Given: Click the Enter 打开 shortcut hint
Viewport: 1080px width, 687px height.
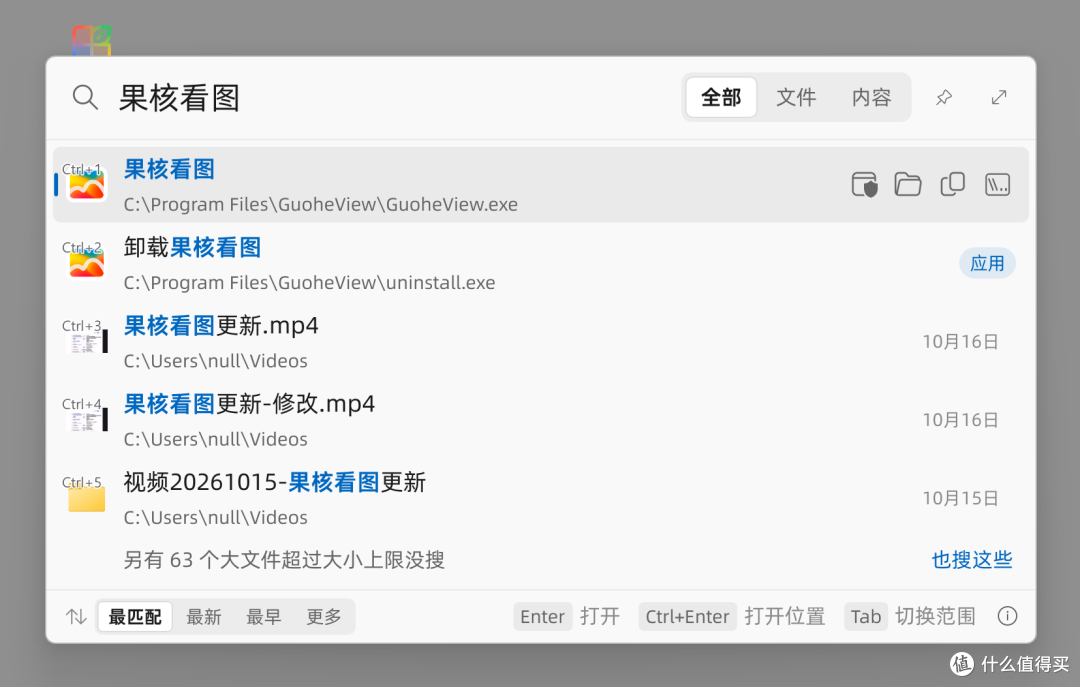Looking at the screenshot, I should click(x=567, y=616).
